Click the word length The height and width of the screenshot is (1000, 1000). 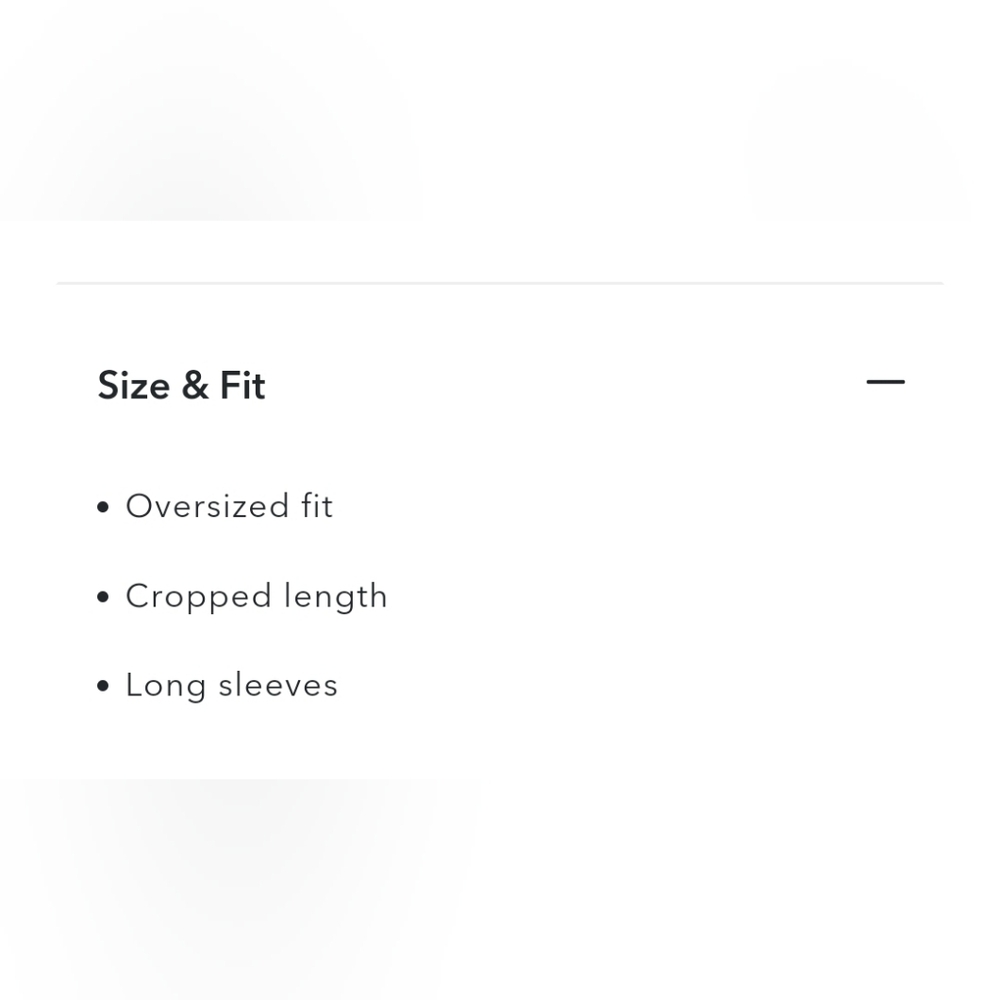coord(336,596)
